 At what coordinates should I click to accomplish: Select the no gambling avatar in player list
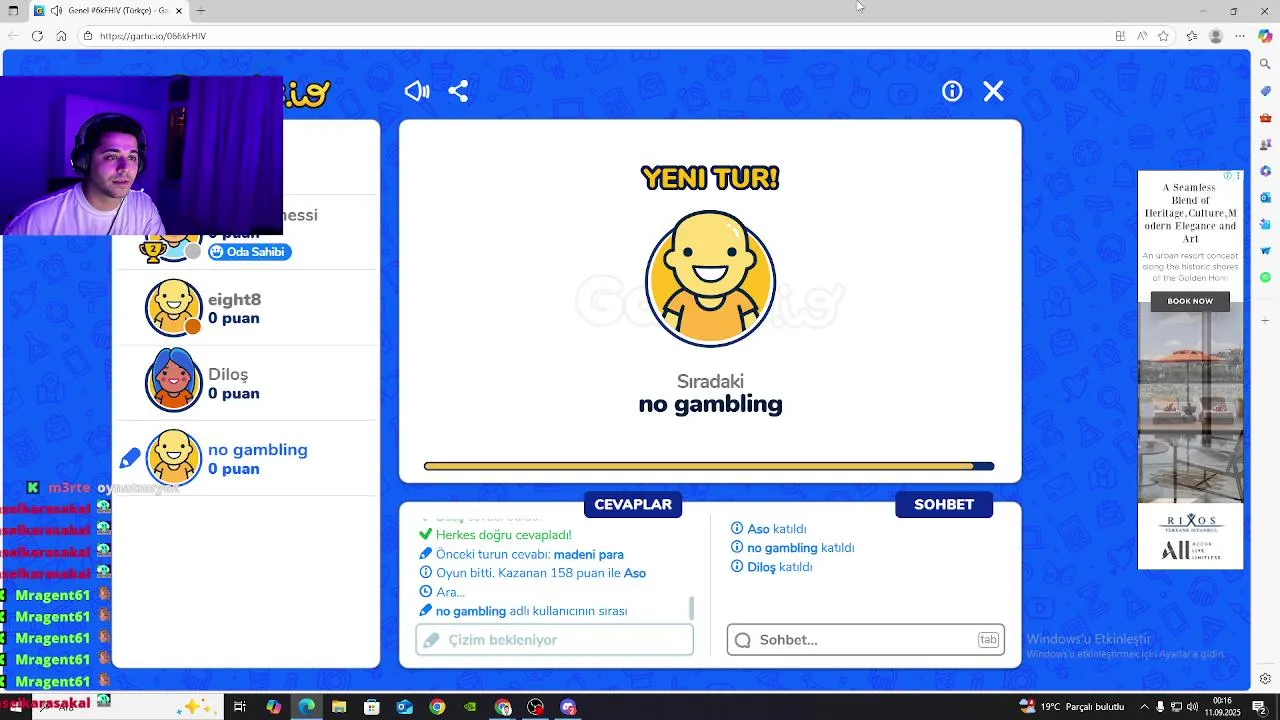point(173,458)
